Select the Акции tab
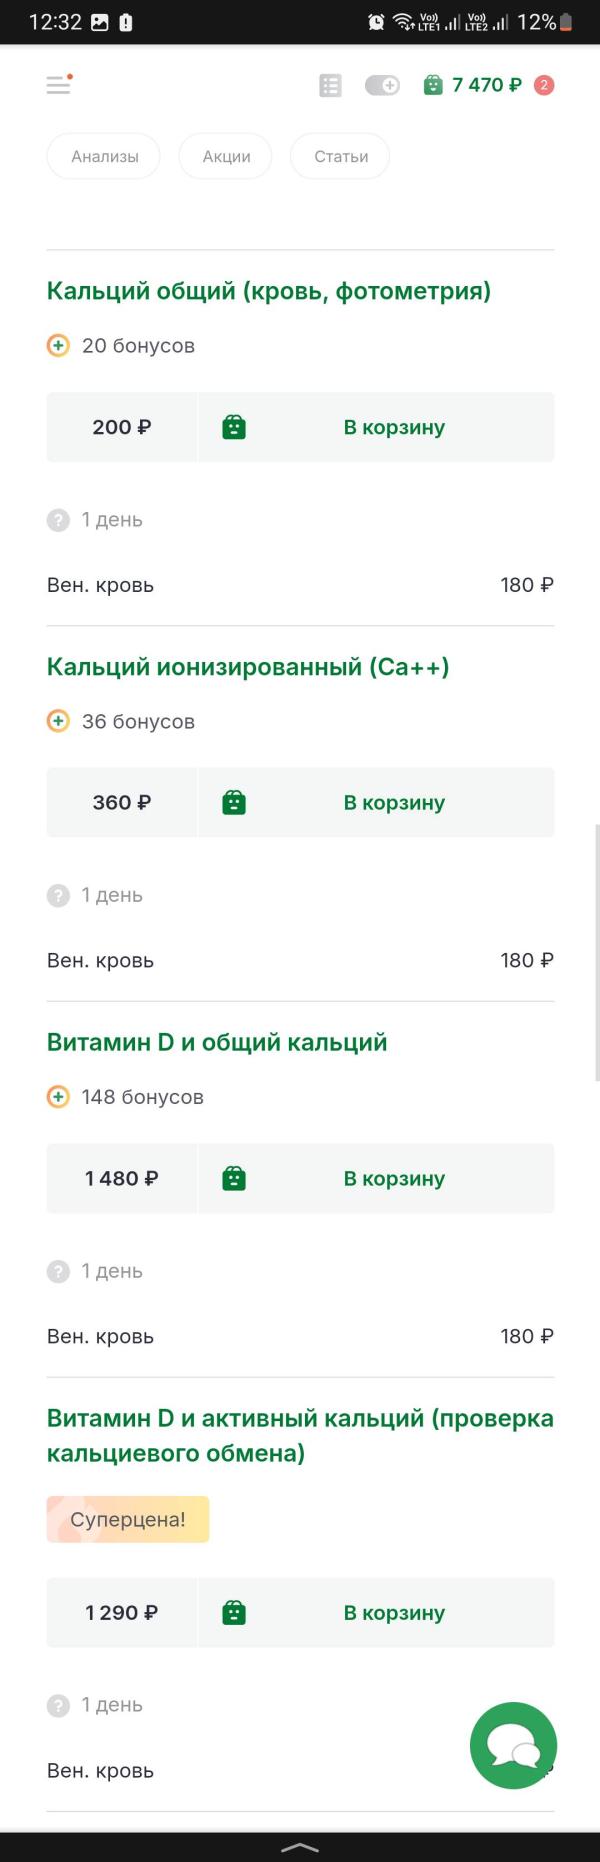 pos(226,156)
